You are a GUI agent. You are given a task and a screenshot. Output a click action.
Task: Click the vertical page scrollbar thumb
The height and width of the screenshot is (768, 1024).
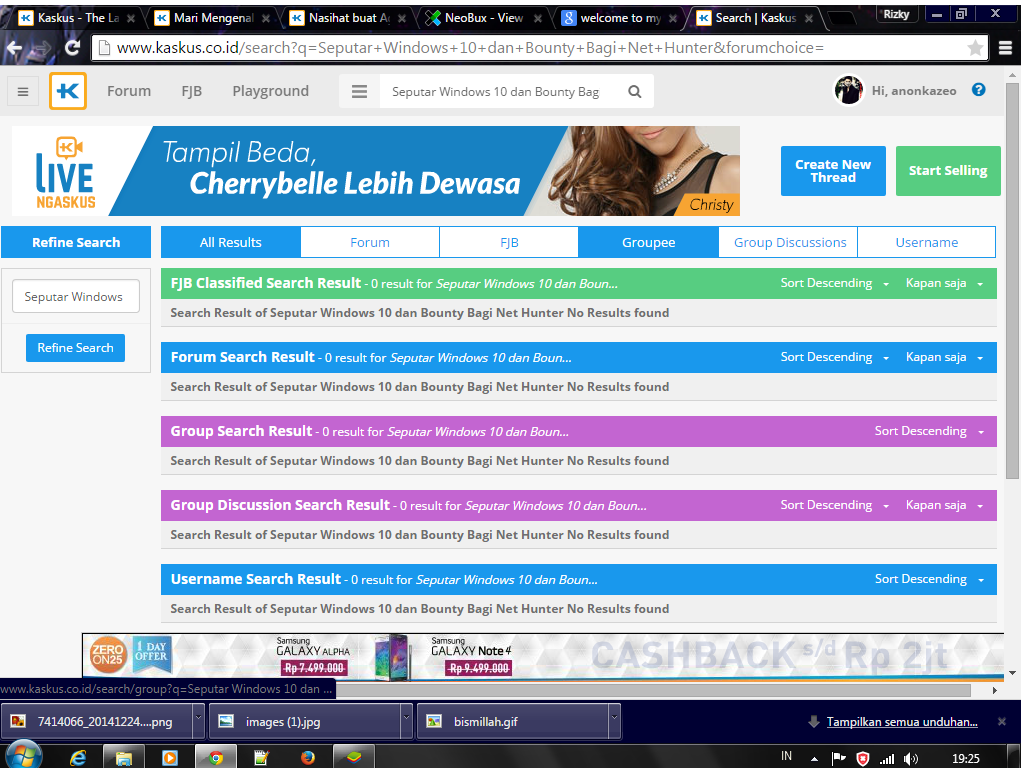coord(1012,281)
